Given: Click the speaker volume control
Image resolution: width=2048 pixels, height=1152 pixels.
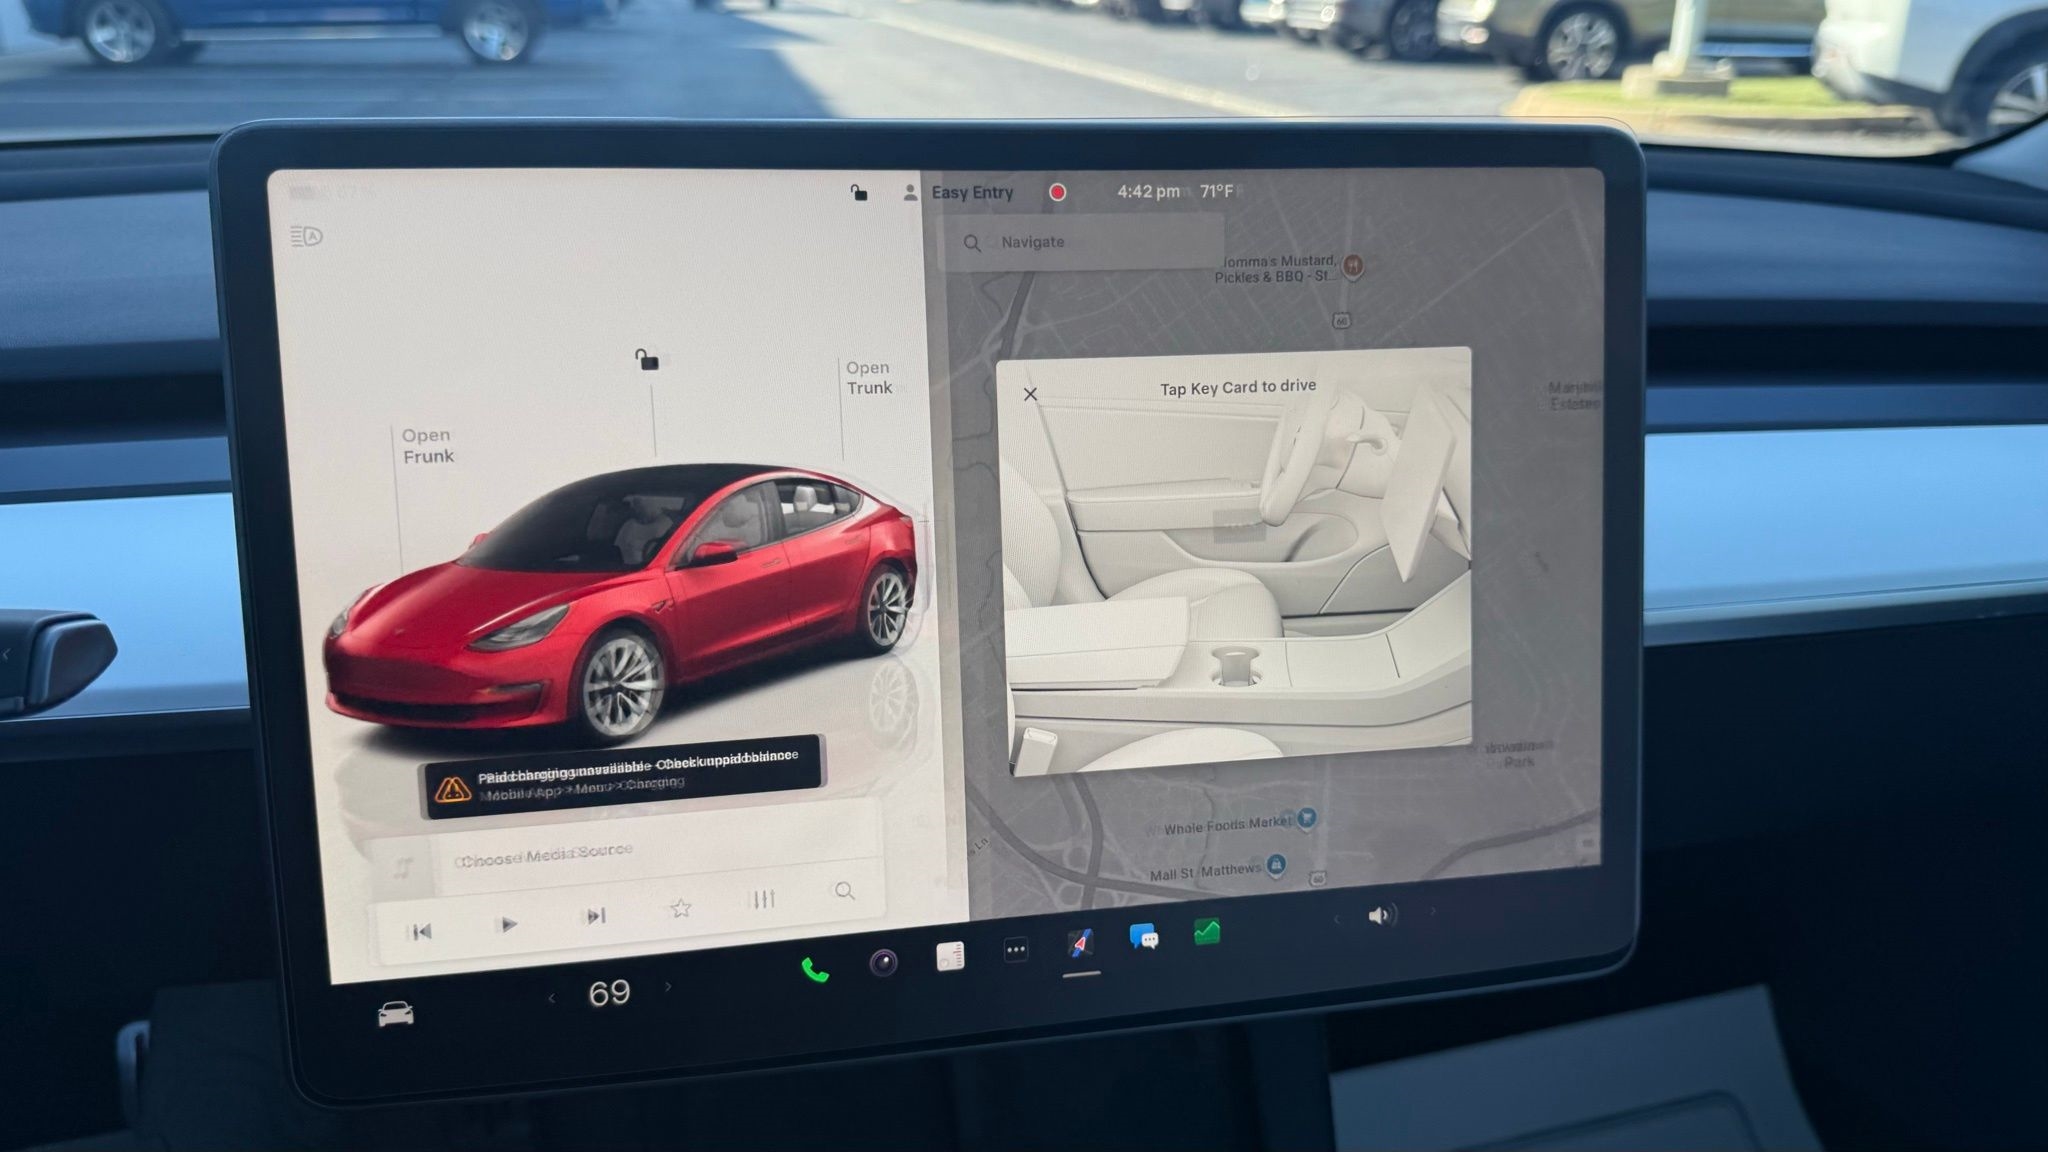Looking at the screenshot, I should tap(1381, 915).
